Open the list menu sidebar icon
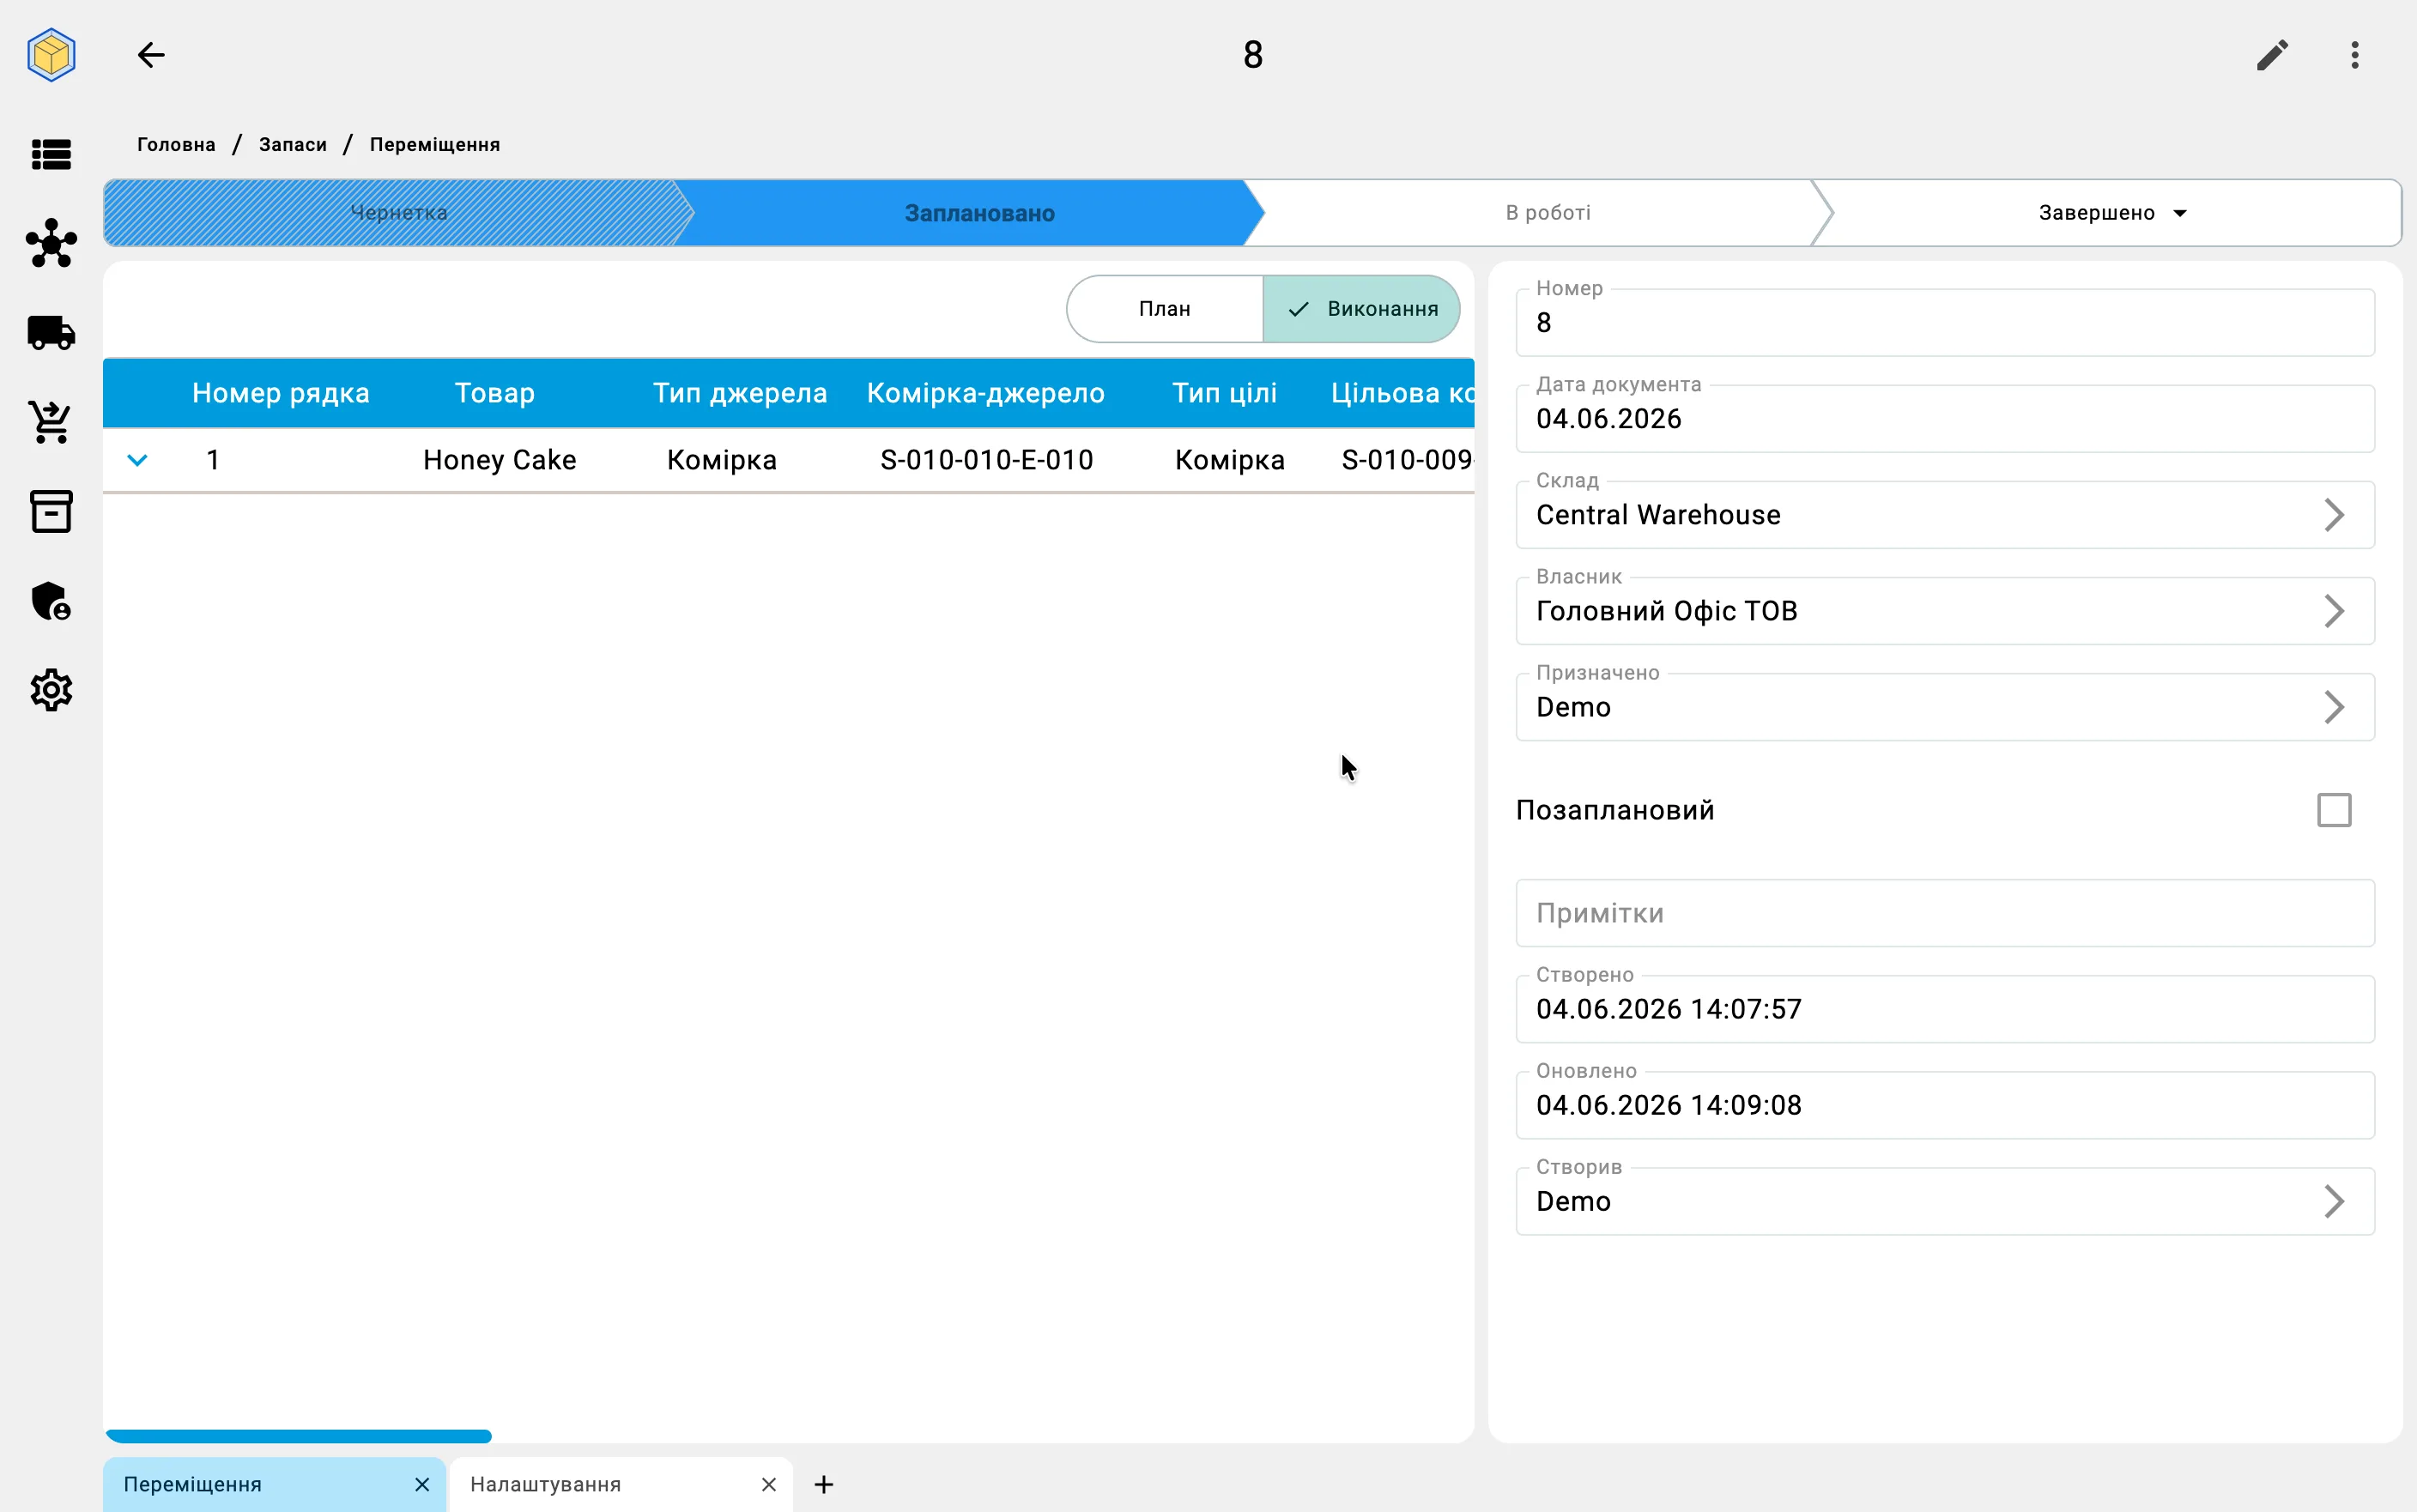Viewport: 2417px width, 1512px height. click(x=51, y=155)
